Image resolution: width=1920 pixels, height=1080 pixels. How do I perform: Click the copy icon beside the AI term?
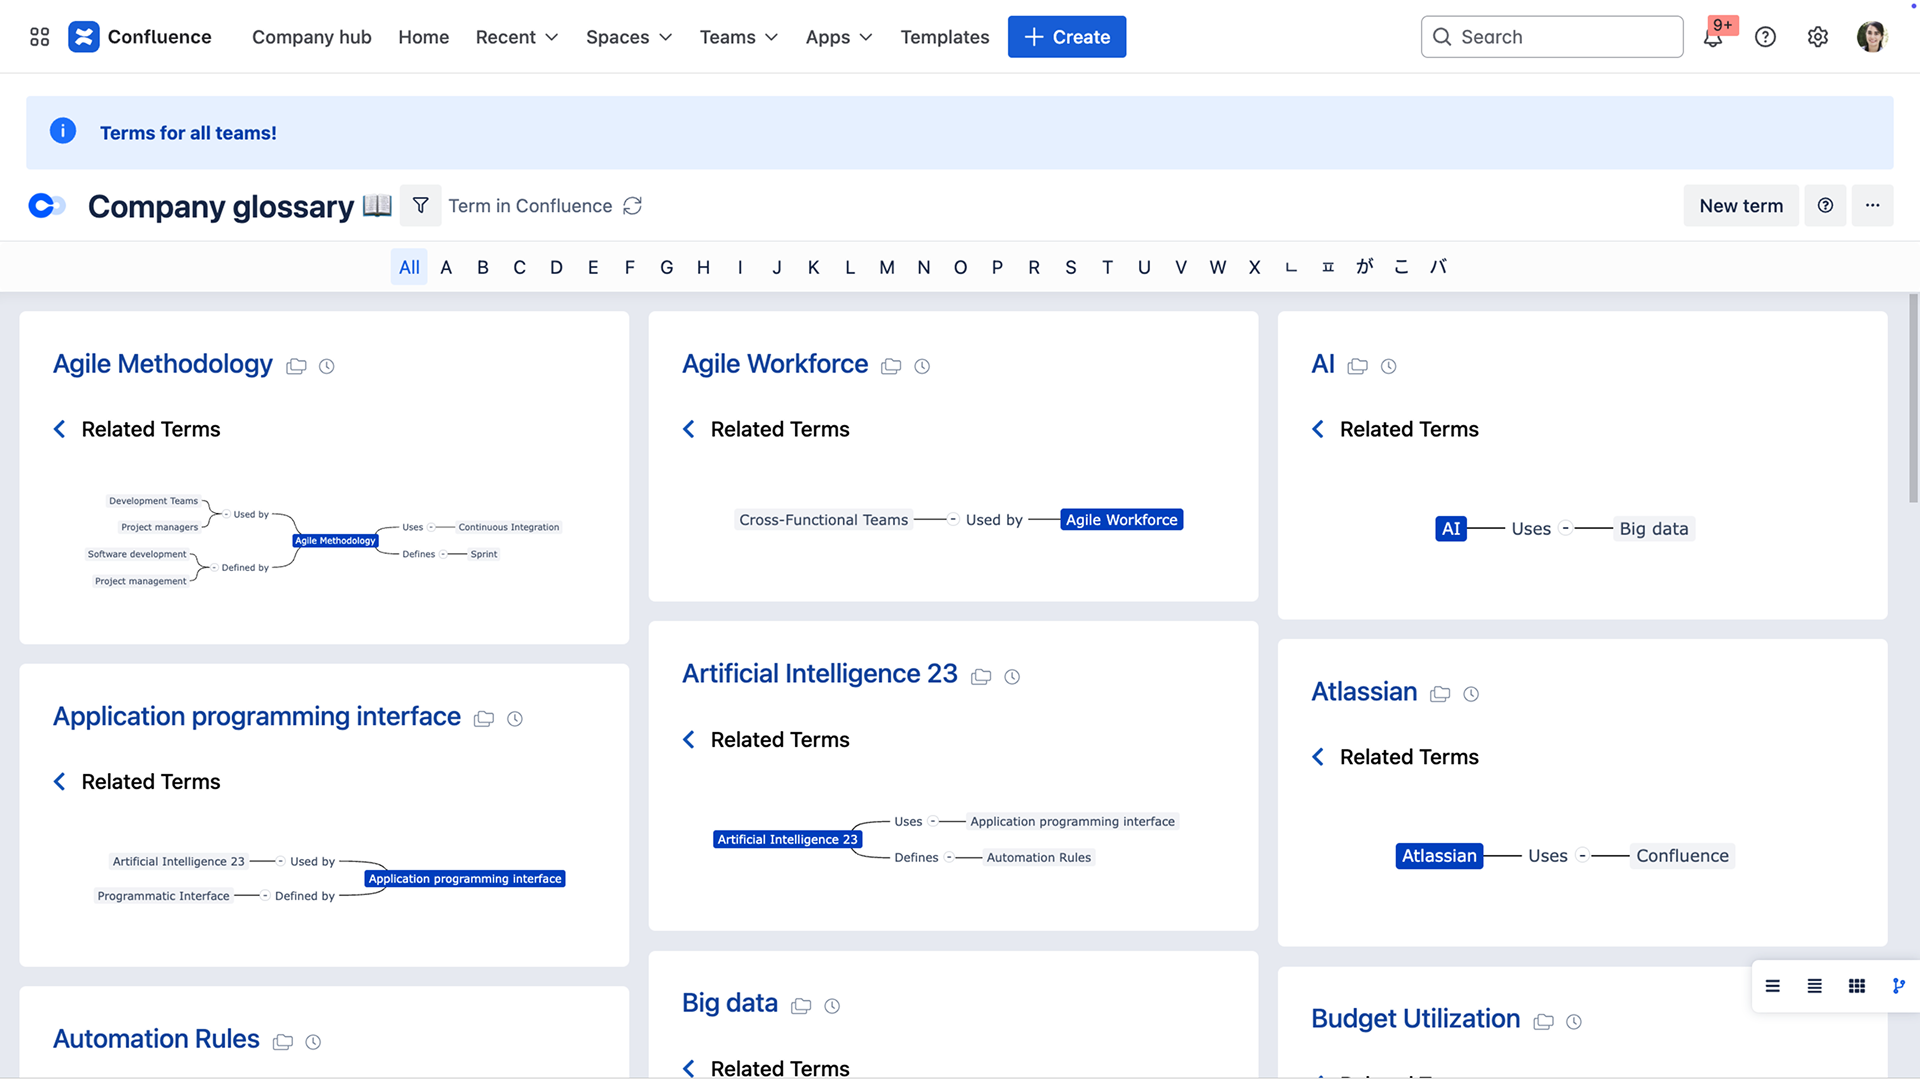1357,366
